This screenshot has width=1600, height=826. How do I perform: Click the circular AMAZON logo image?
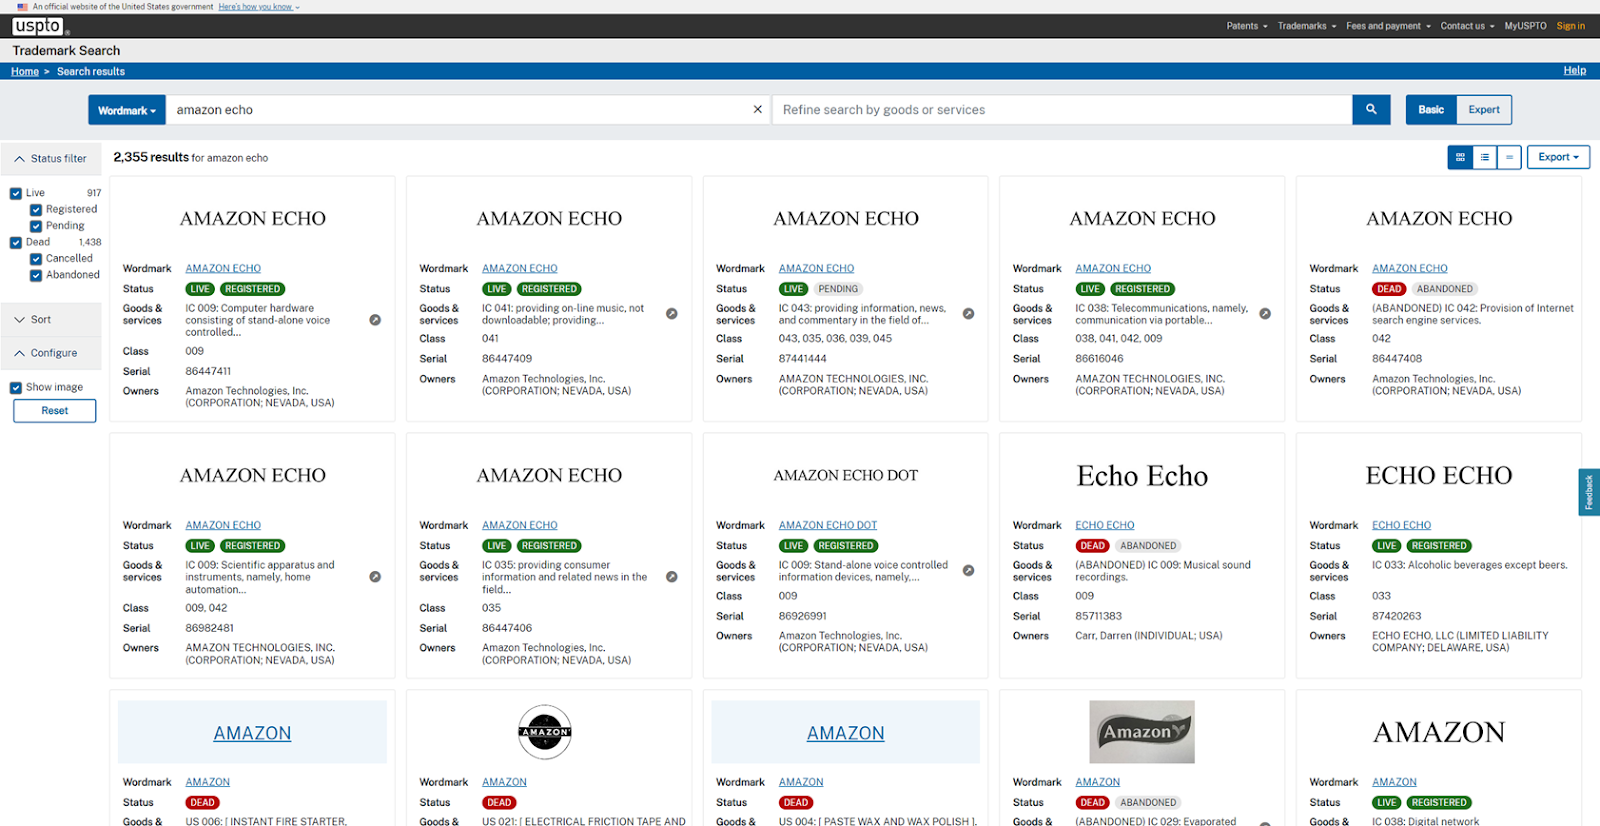(x=545, y=732)
